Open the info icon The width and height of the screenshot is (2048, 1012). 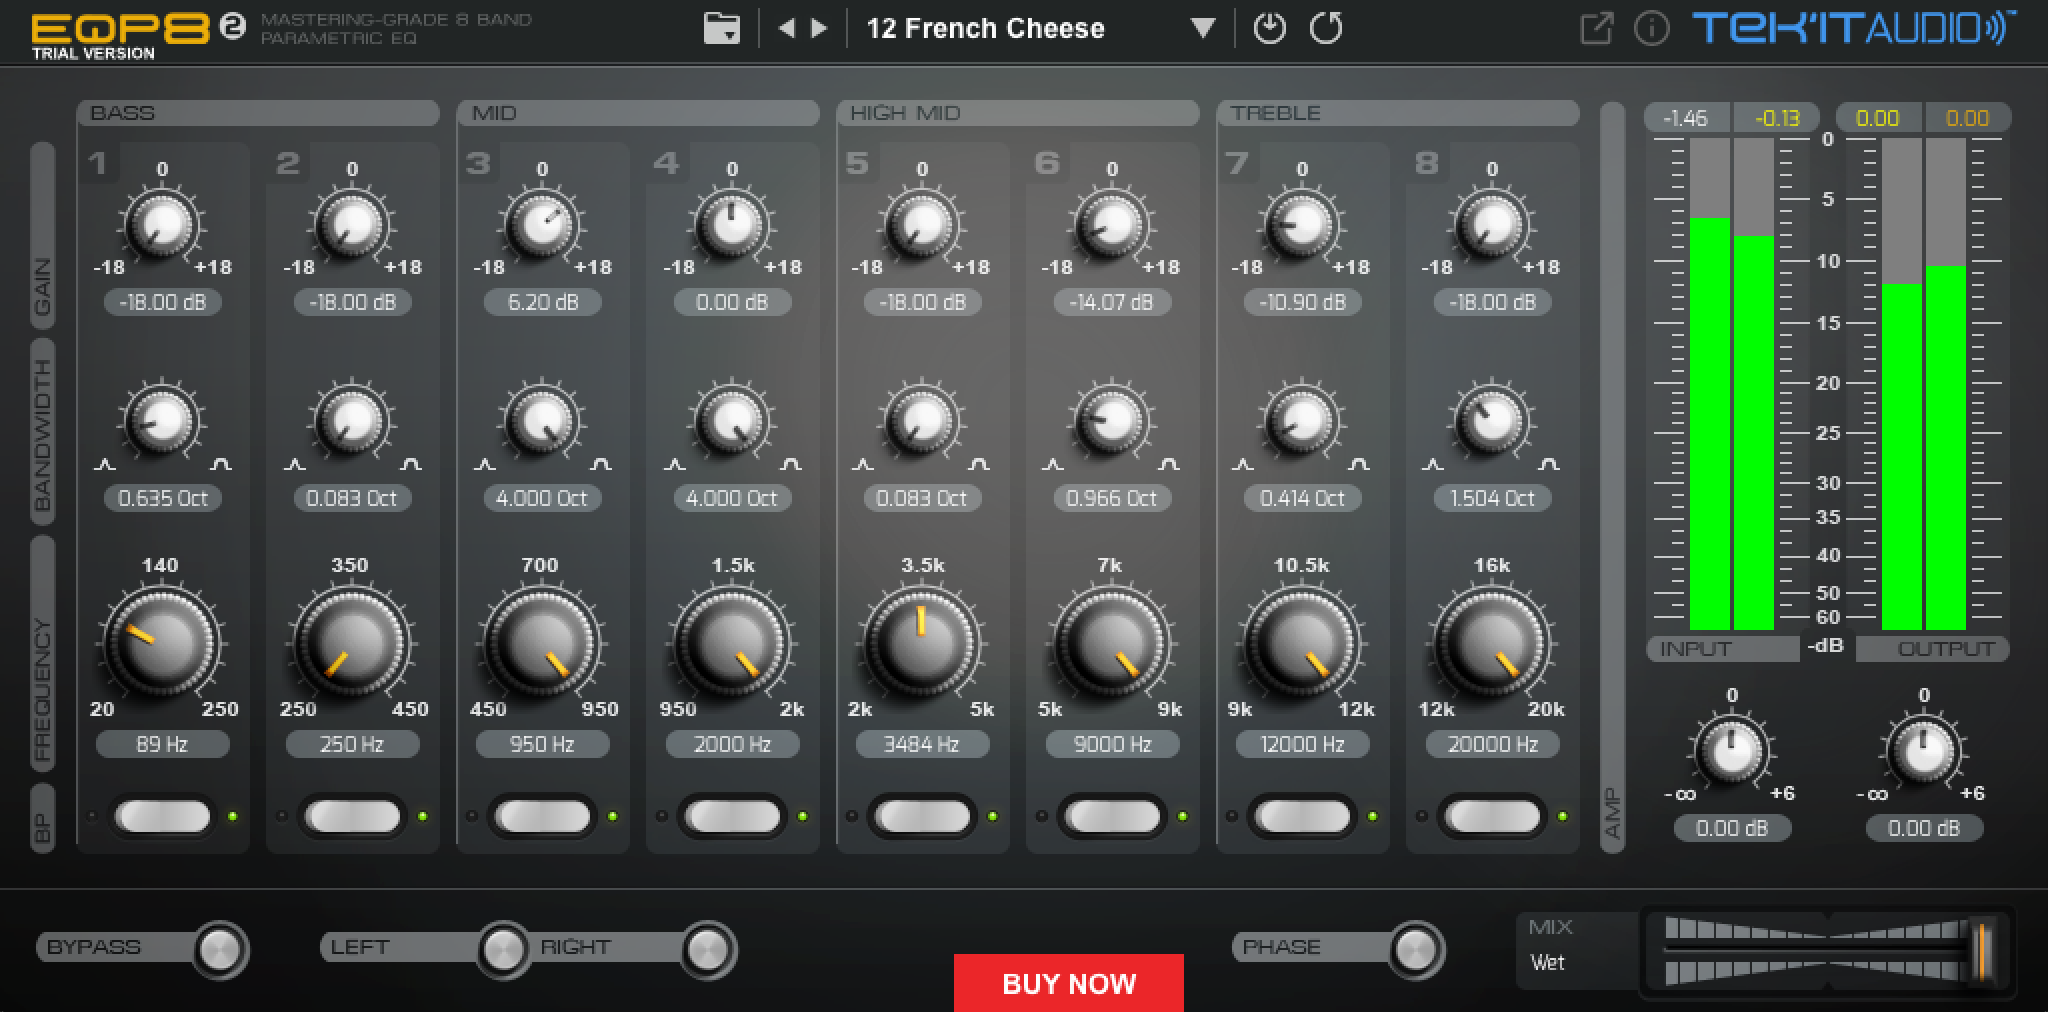pos(1651,28)
